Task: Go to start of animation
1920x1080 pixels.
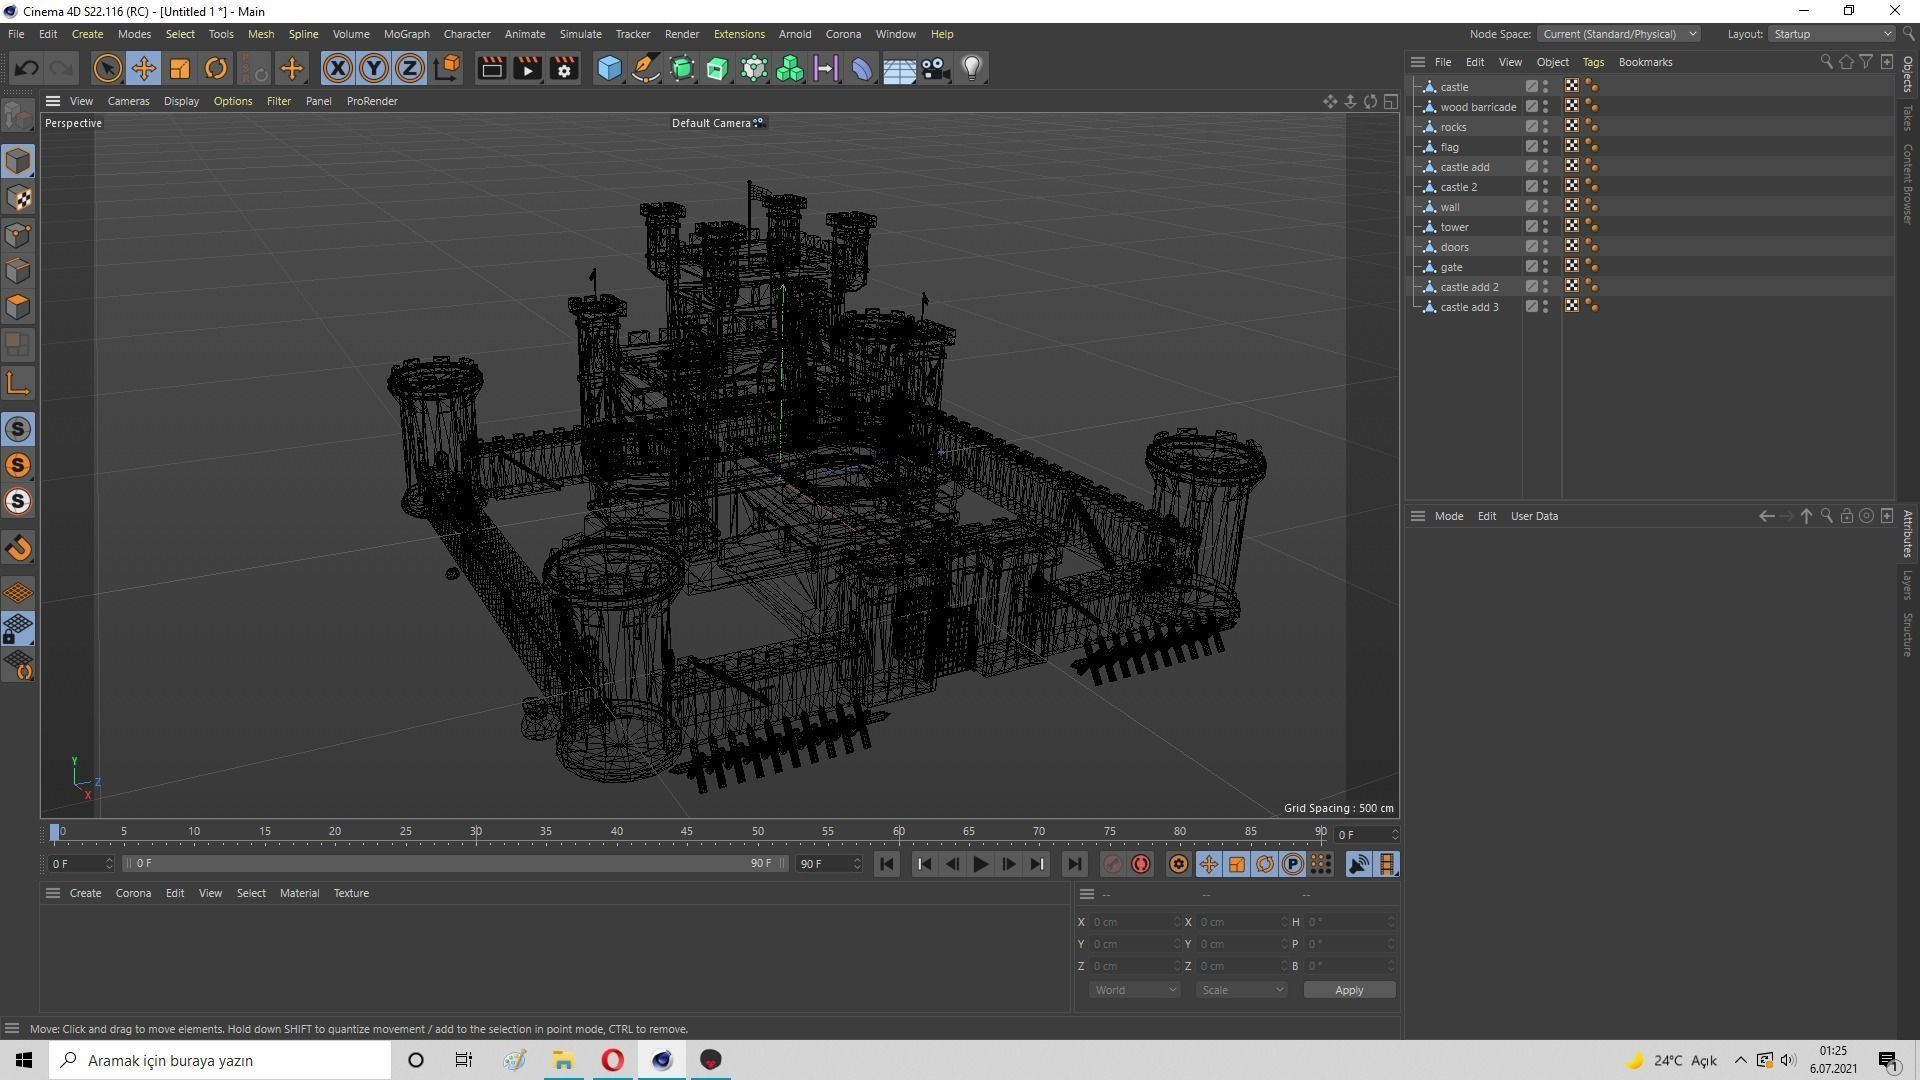Action: point(887,864)
